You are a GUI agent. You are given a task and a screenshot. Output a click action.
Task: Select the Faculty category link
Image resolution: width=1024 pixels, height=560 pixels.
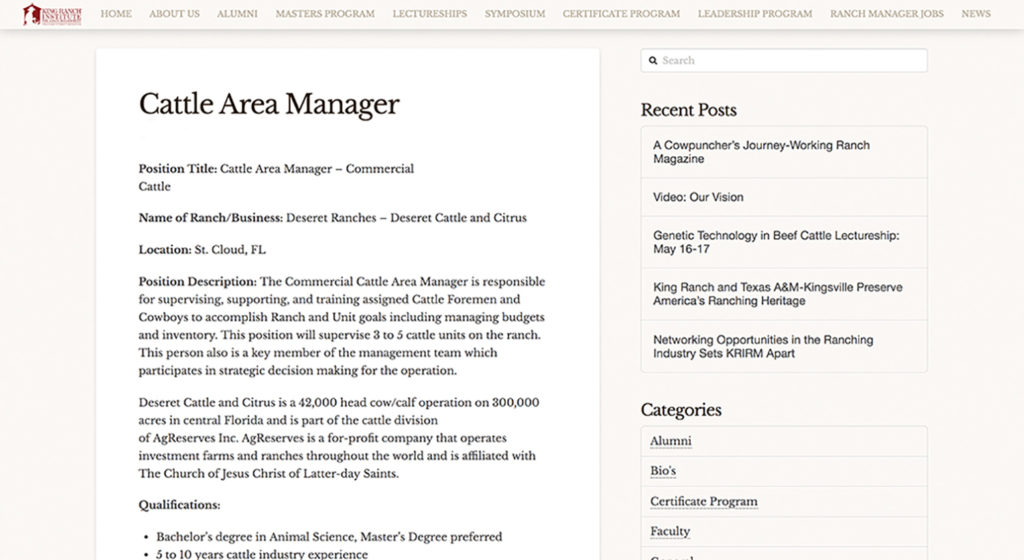click(x=670, y=531)
